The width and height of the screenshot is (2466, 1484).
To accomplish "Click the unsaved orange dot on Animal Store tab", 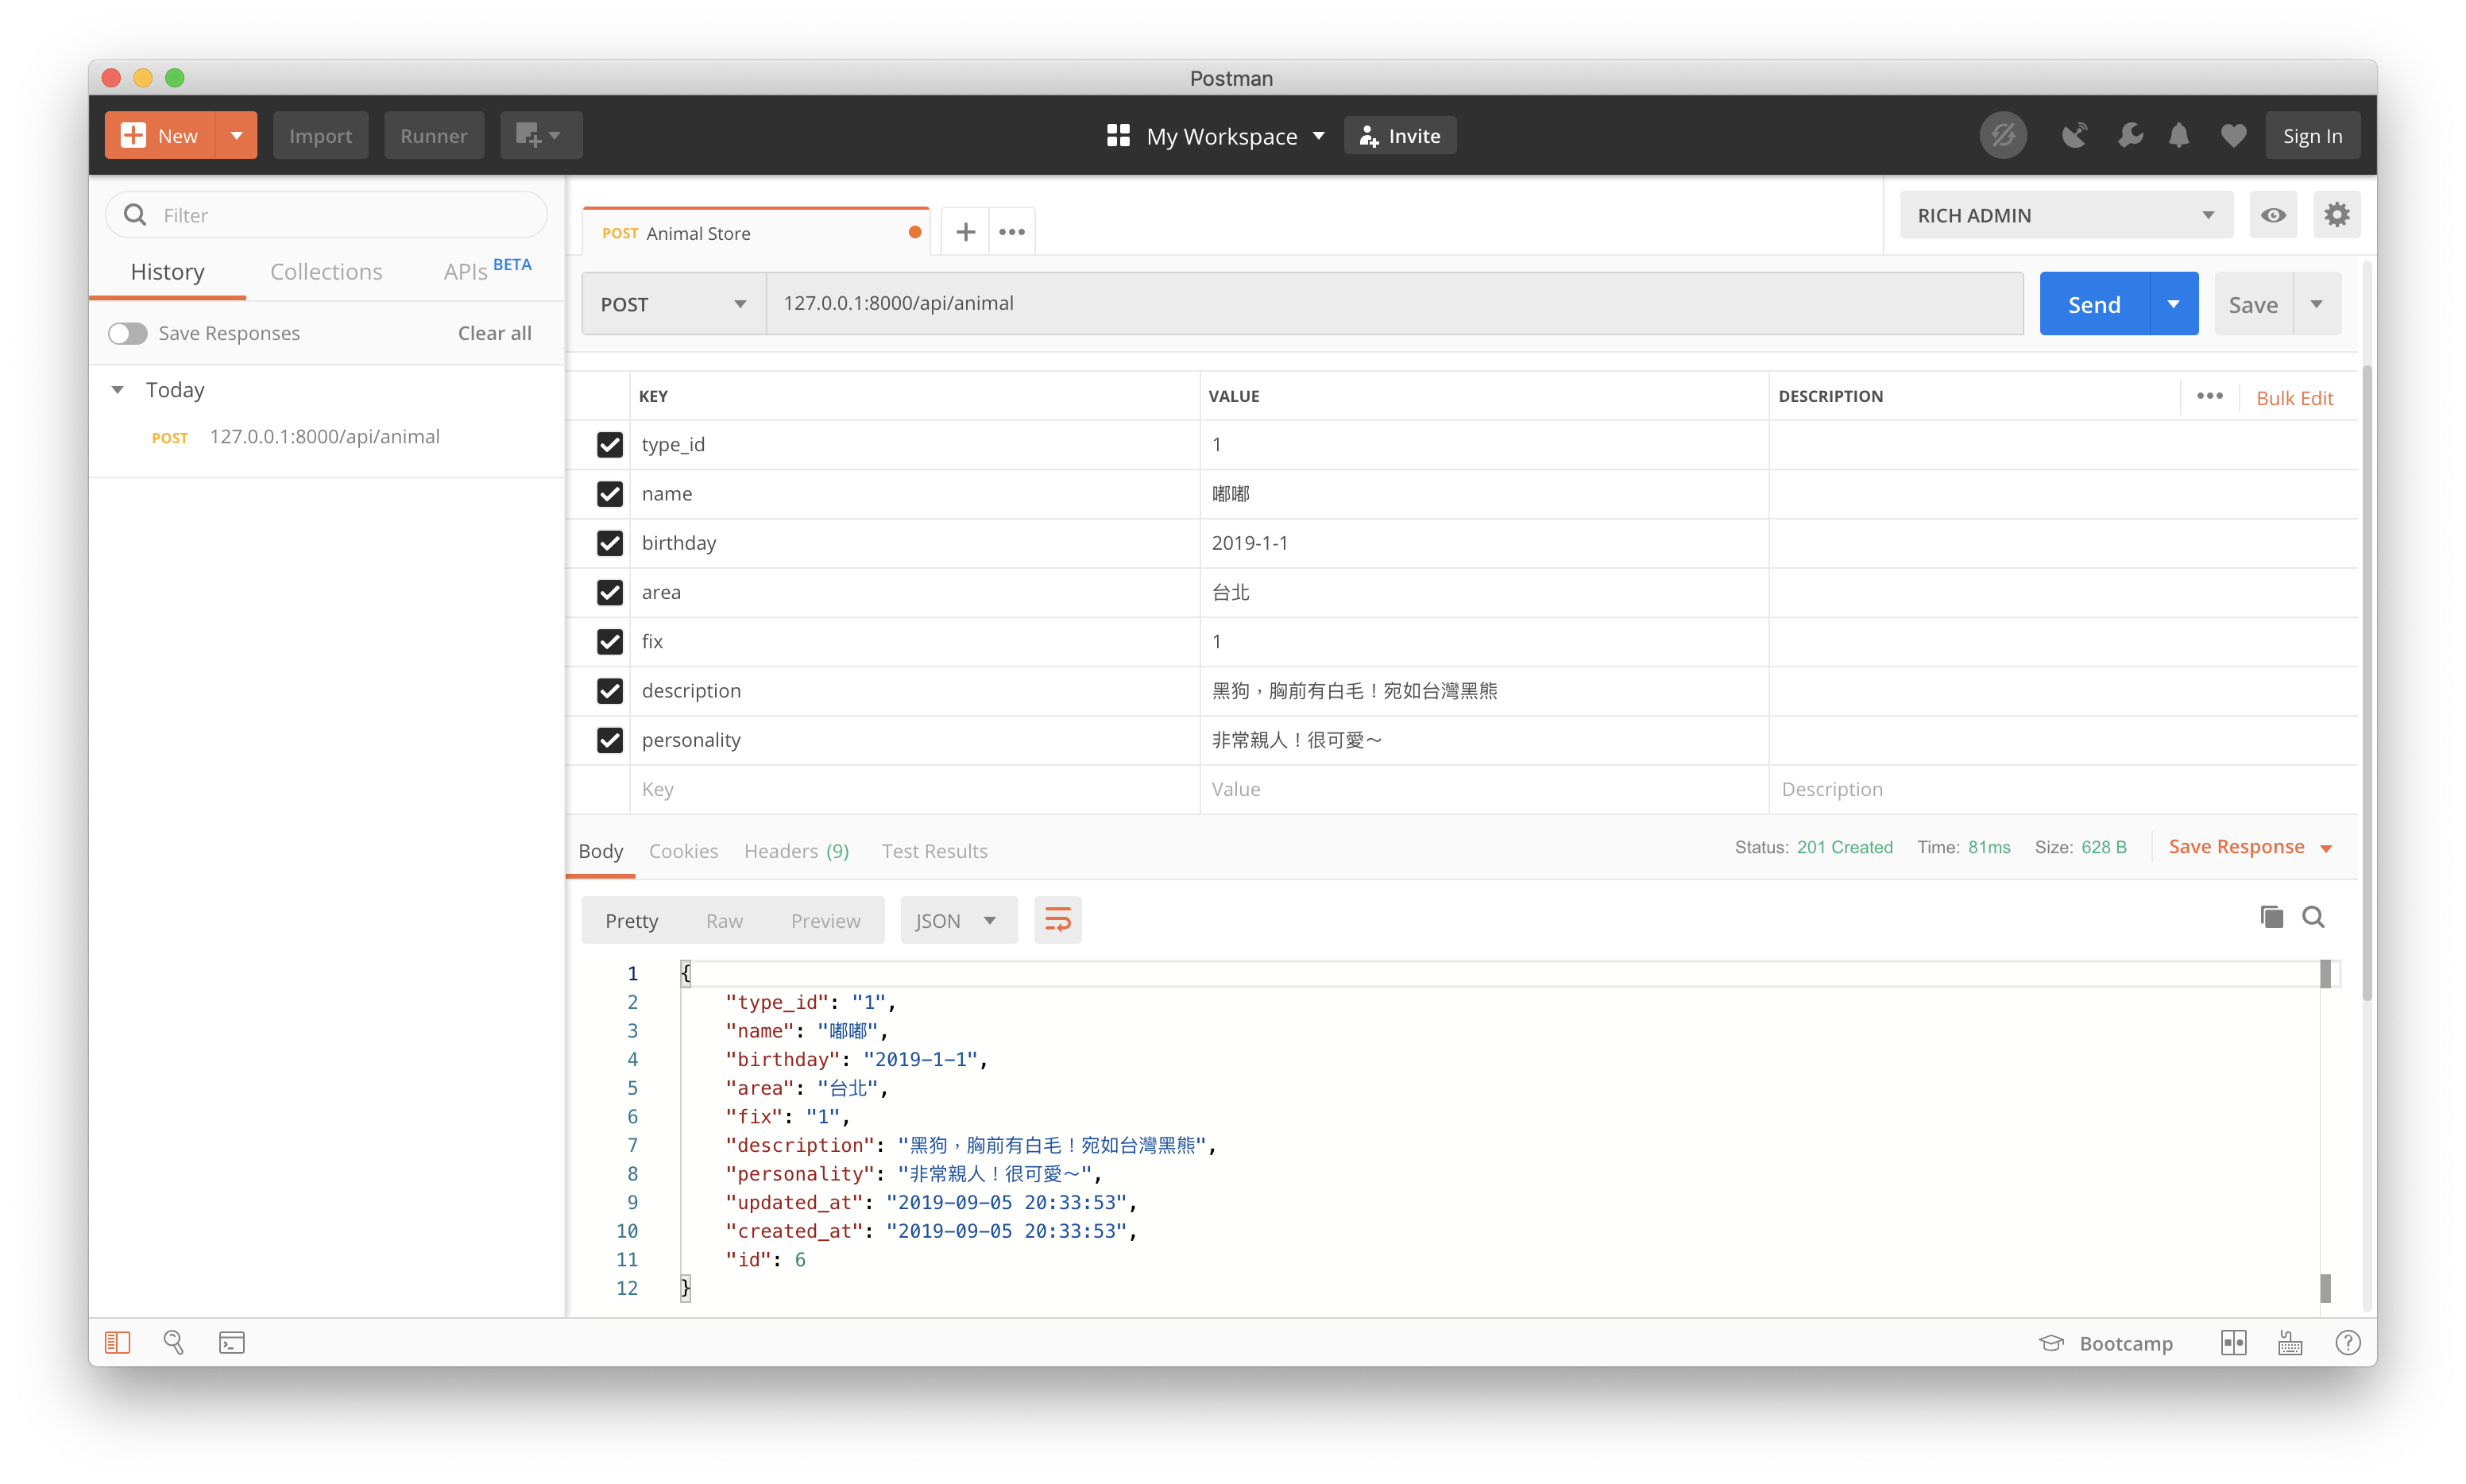I will pyautogui.click(x=914, y=232).
